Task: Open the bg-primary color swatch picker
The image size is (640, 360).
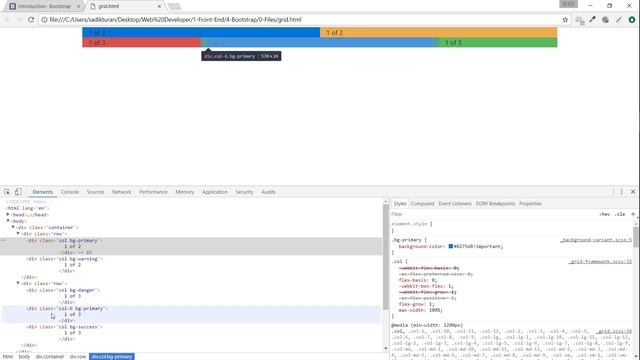Action: (451, 246)
